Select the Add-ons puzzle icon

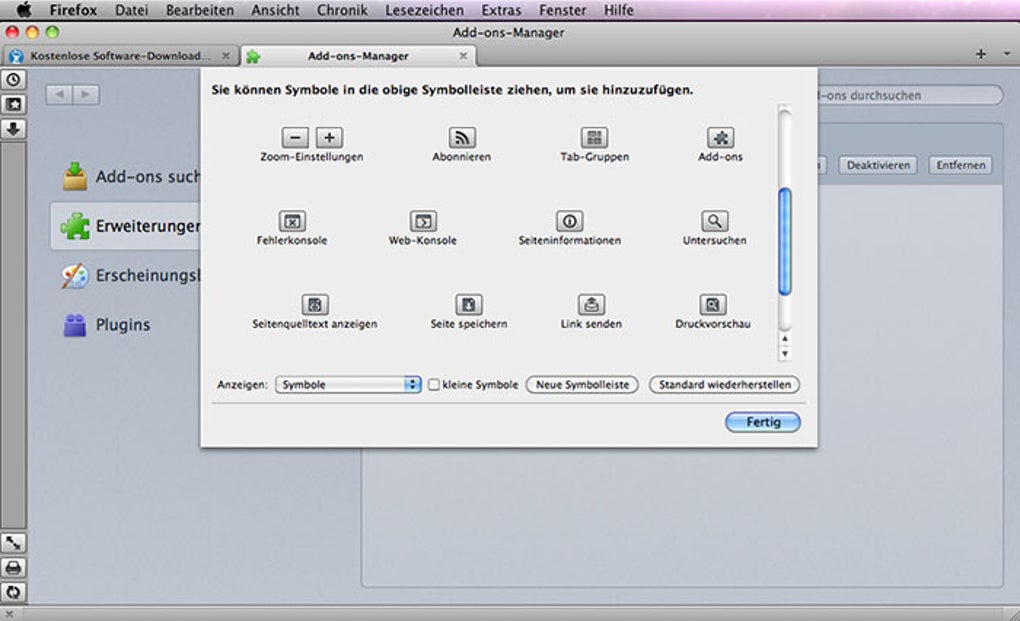(x=718, y=137)
